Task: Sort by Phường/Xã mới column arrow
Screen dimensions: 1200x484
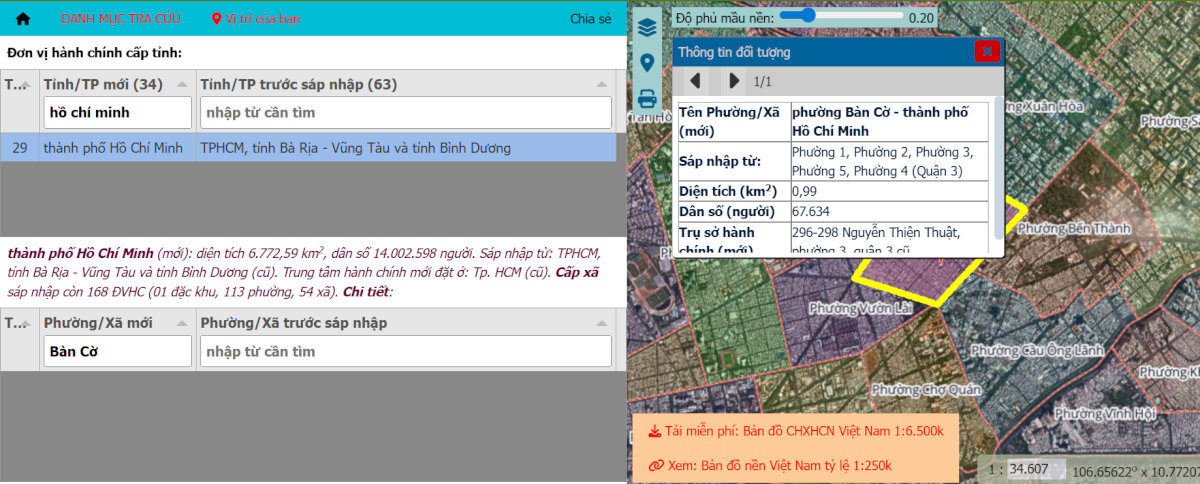Action: (183, 323)
